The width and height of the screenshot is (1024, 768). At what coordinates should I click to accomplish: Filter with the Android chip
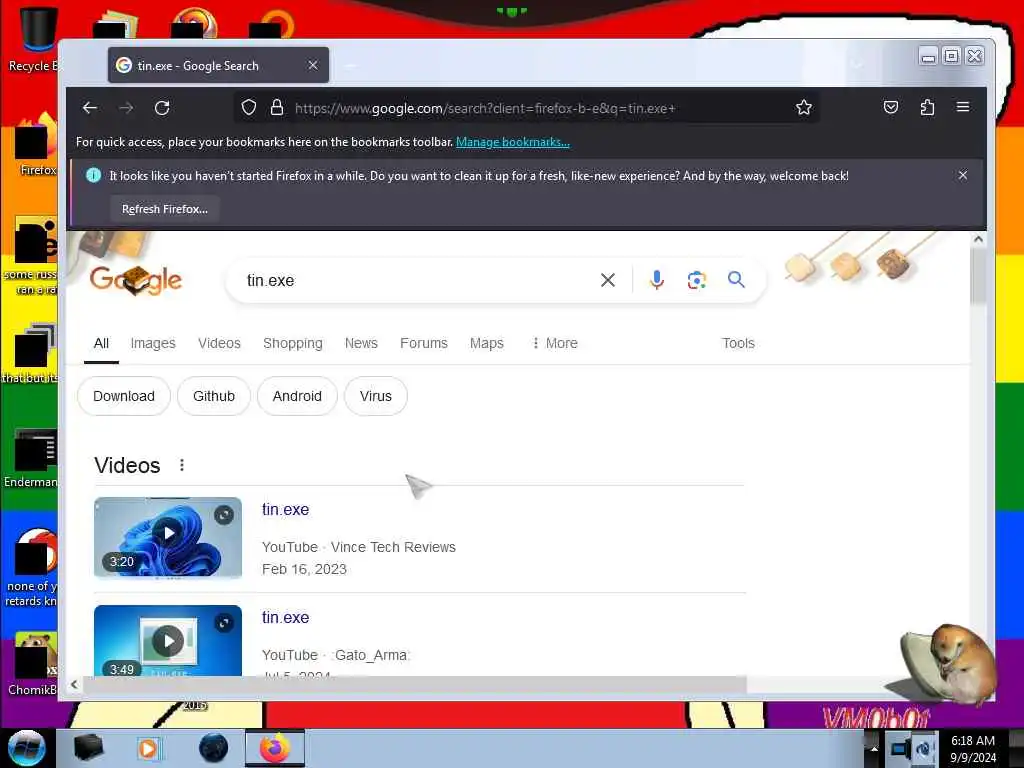(x=297, y=396)
